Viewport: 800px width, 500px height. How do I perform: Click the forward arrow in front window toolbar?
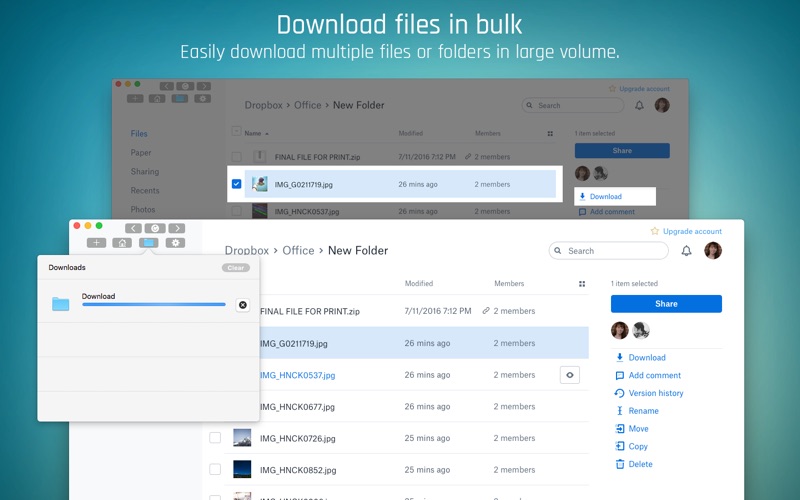tap(177, 228)
